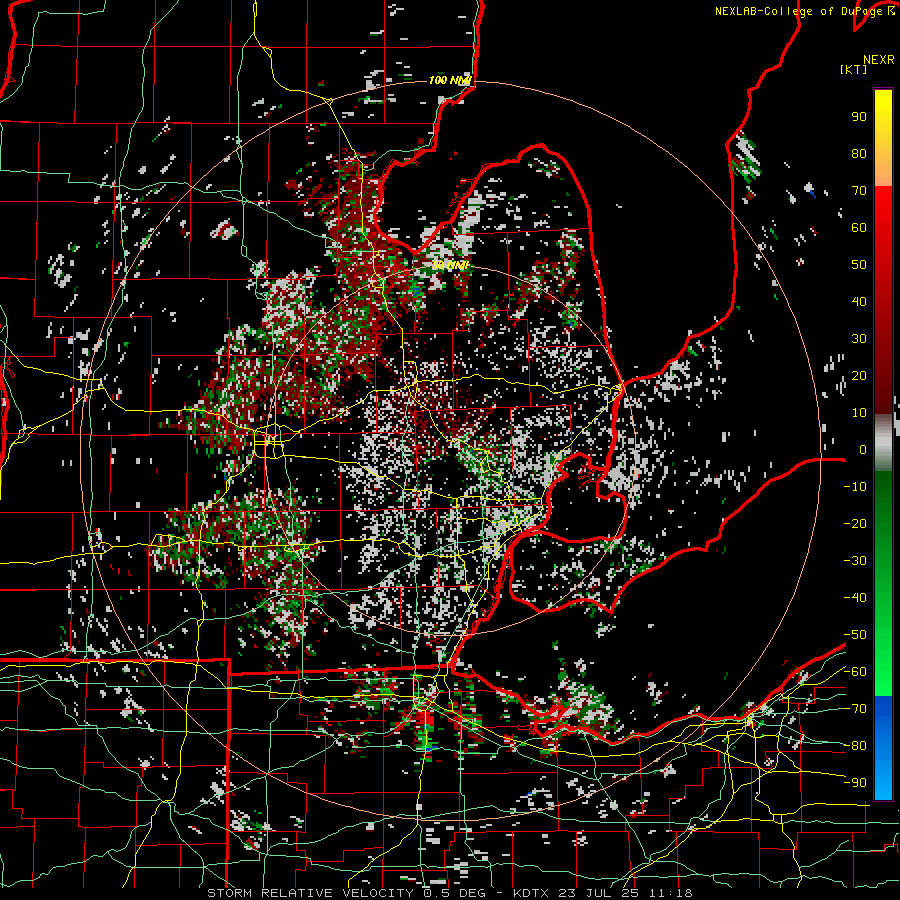Image resolution: width=900 pixels, height=900 pixels.
Task: Click the 90 value on velocity scale
Action: [859, 117]
